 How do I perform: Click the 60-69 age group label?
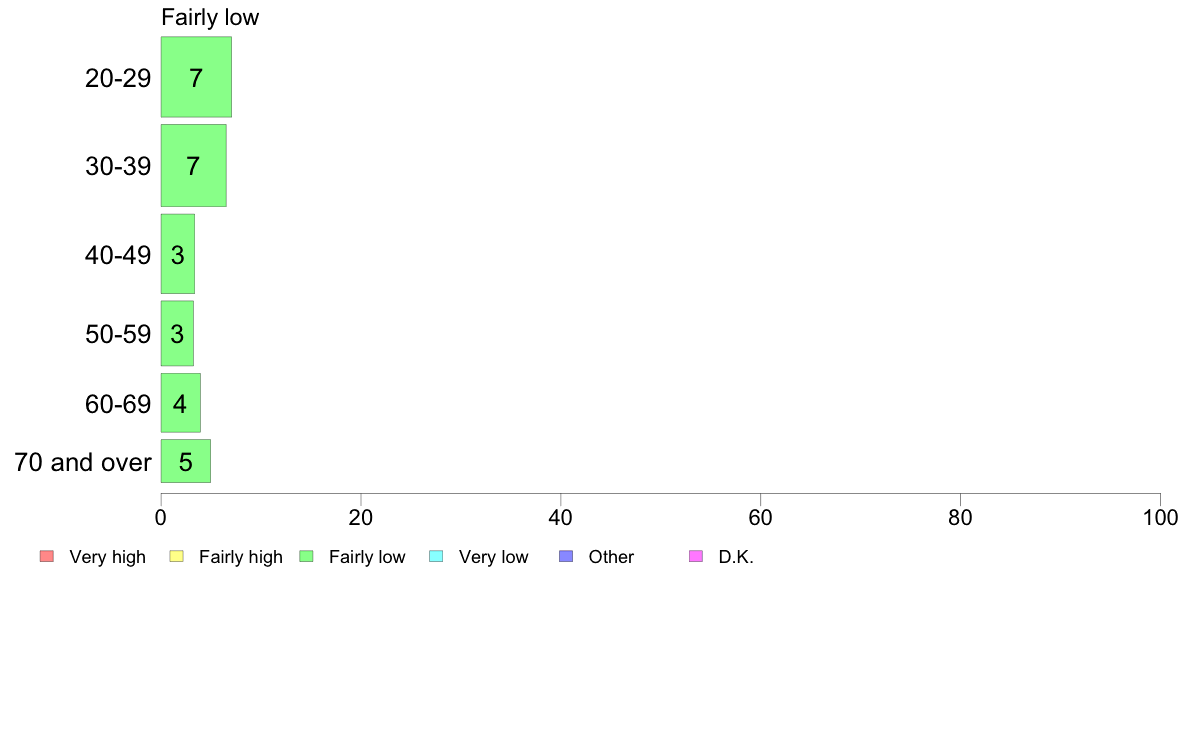tap(118, 404)
